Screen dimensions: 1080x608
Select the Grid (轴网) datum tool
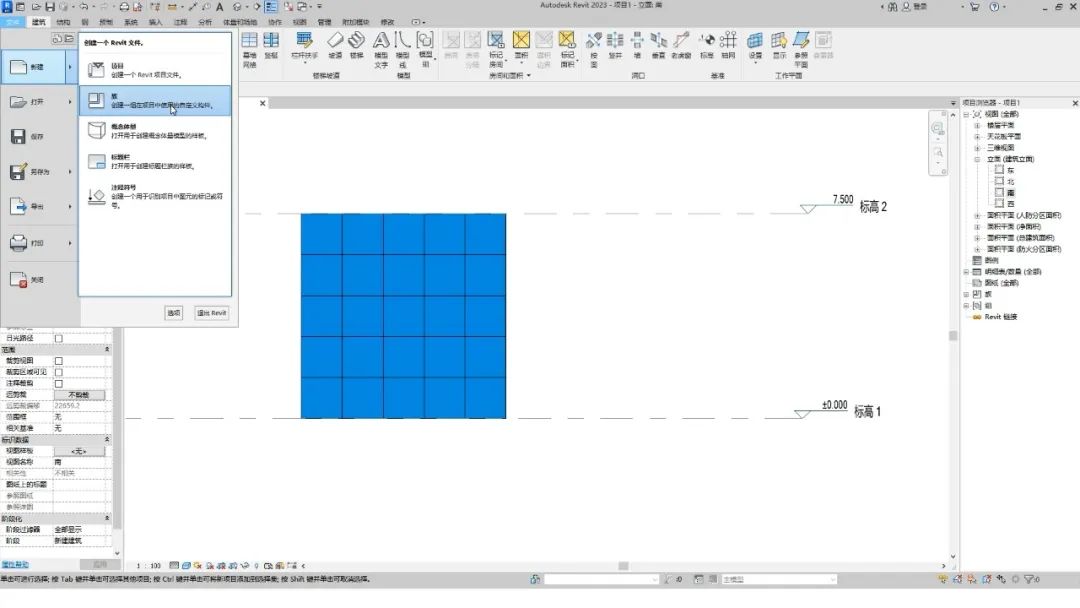click(728, 45)
